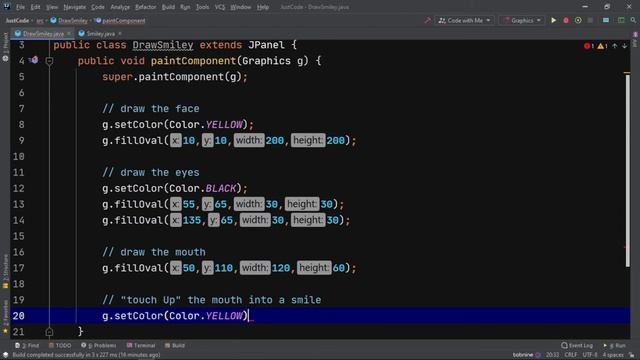Click JustCode in the breadcrumb bar

click(17, 20)
